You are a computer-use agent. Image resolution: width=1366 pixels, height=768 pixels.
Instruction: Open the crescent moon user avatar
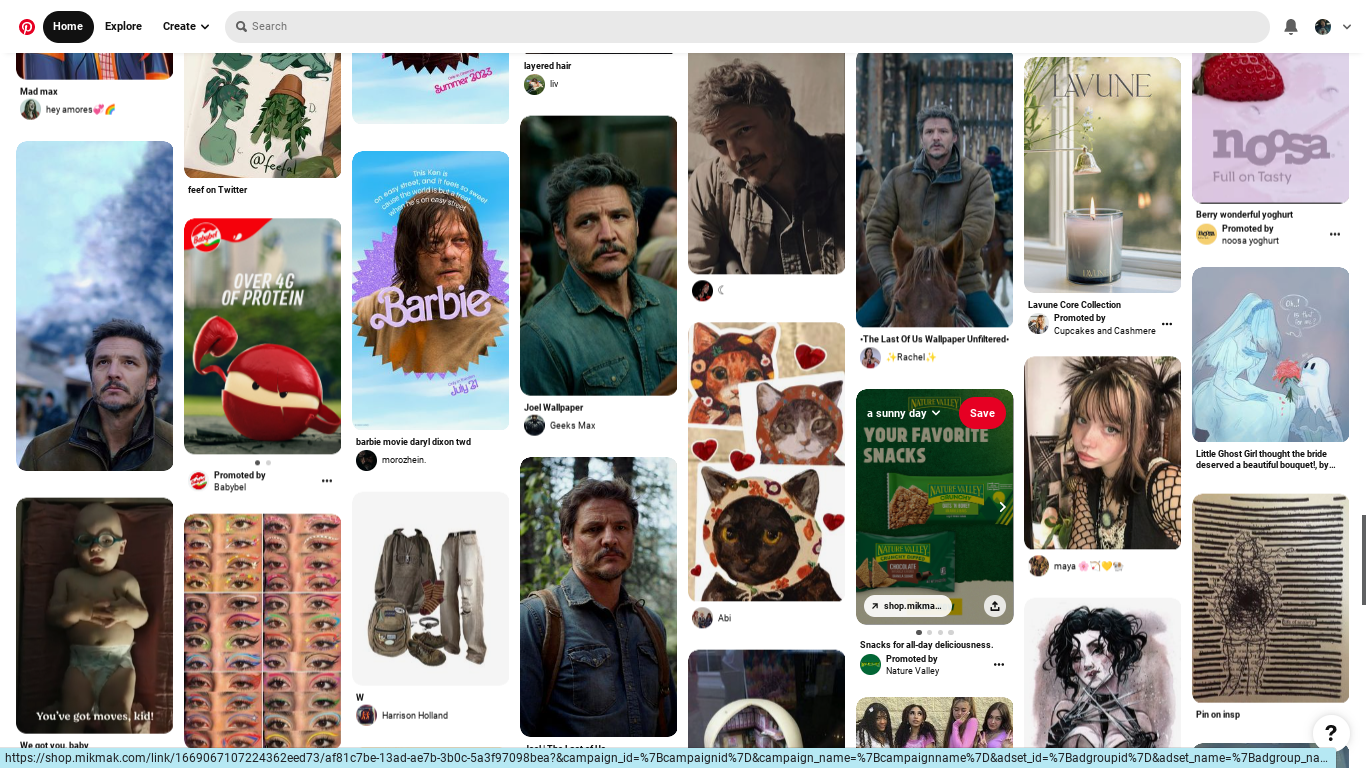click(702, 291)
